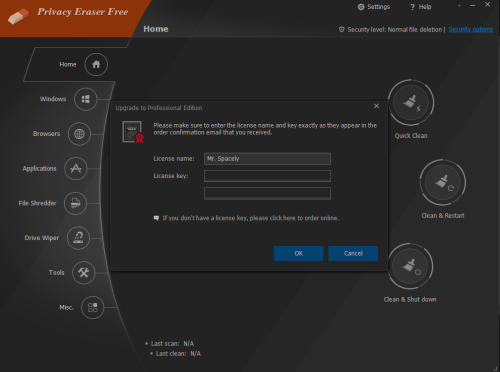The image size is (500, 372).
Task: Minimize the Privacy Eraser window
Action: (x=473, y=6)
